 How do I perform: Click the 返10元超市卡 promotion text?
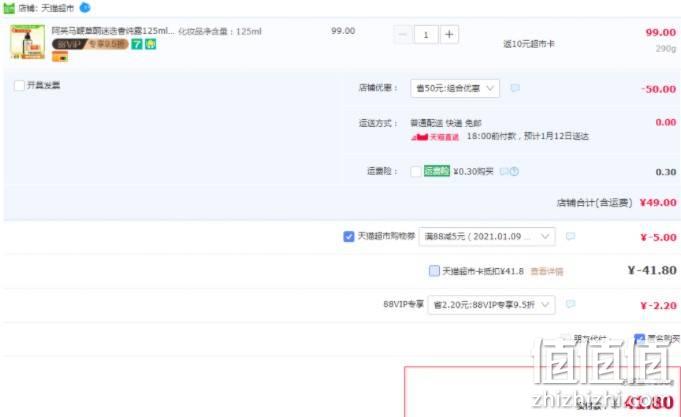(529, 44)
